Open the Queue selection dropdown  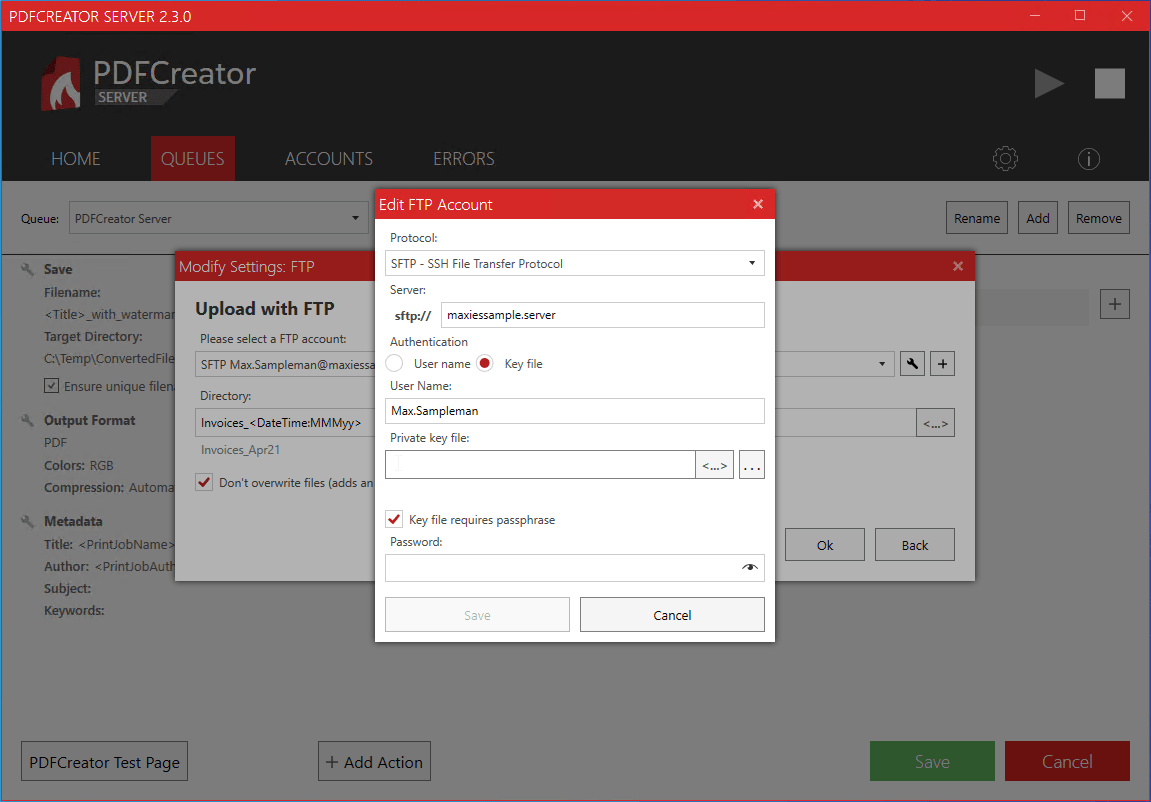click(355, 218)
